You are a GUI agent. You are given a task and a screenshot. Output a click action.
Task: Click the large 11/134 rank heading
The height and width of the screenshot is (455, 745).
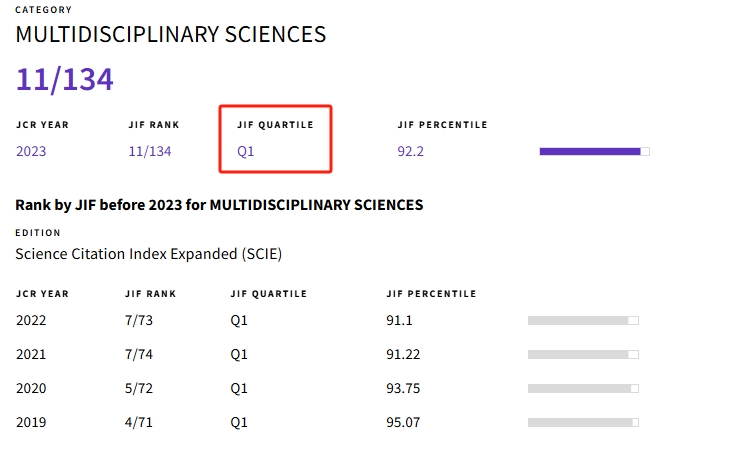(64, 79)
